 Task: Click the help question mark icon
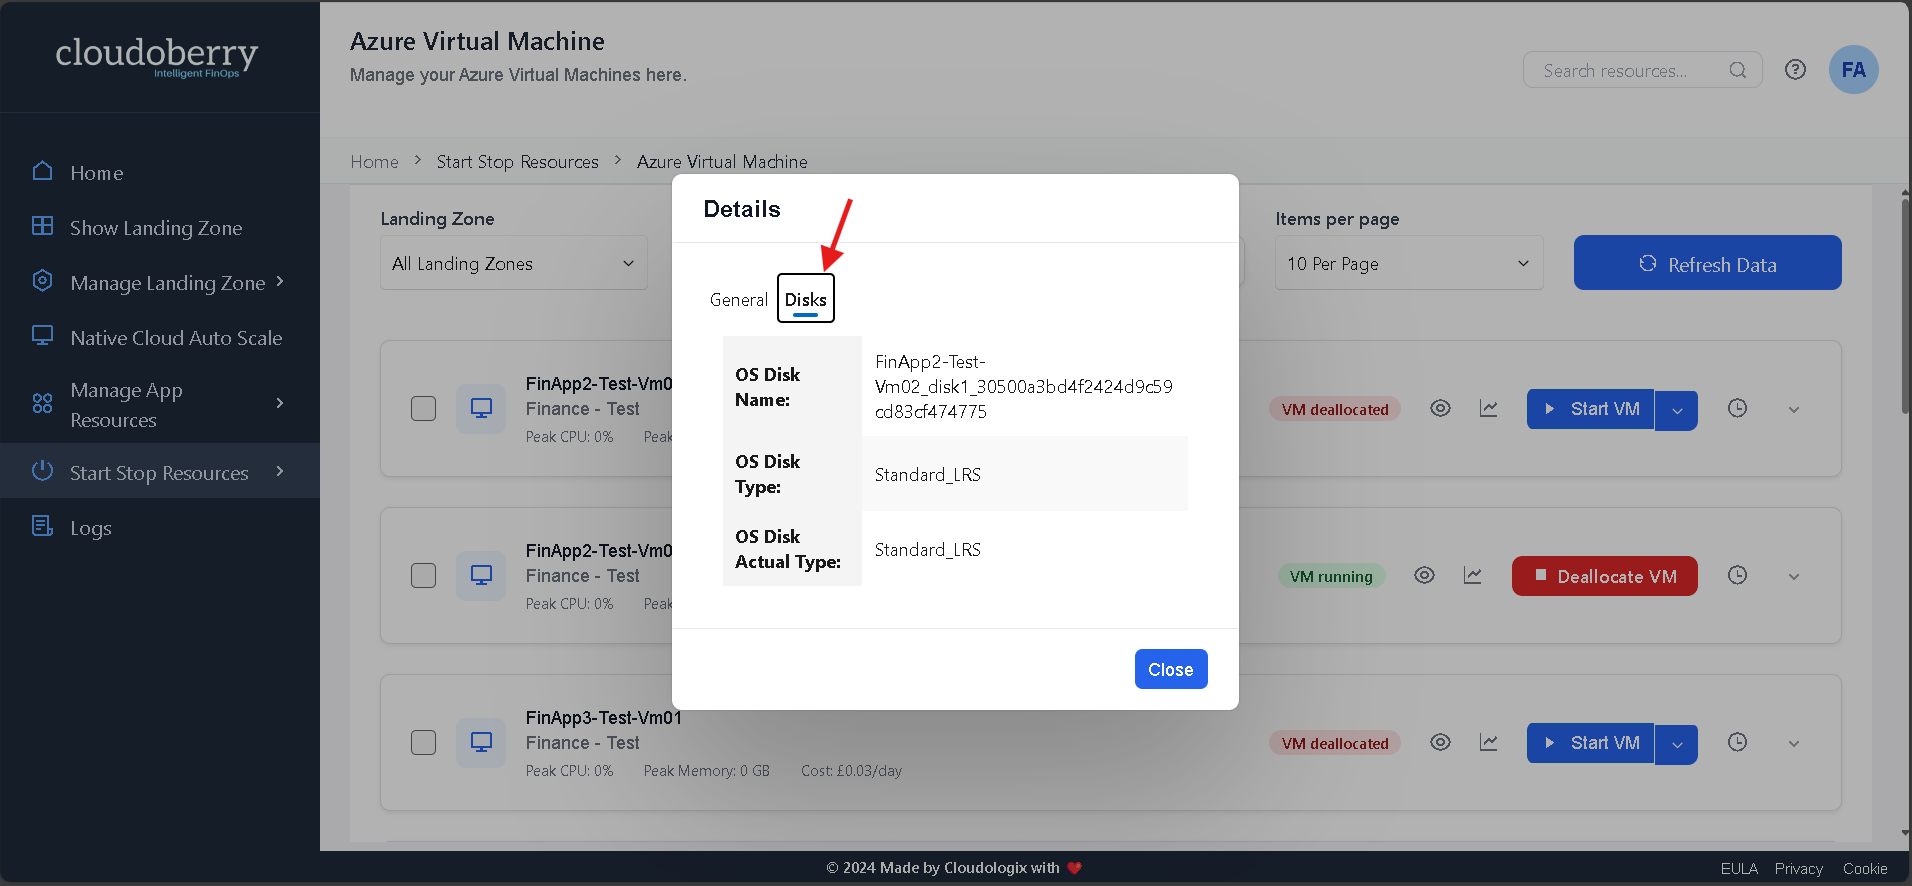pyautogui.click(x=1795, y=70)
